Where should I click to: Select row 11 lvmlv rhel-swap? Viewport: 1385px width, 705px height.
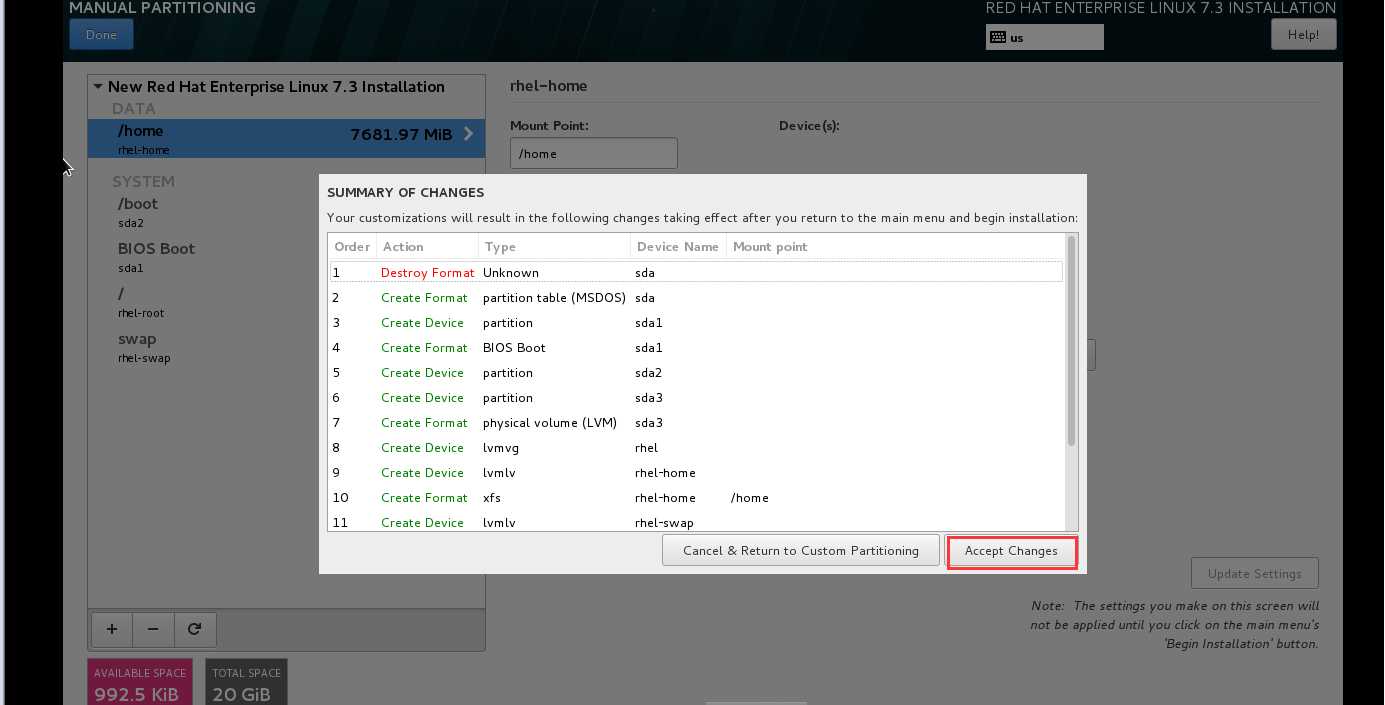pyautogui.click(x=696, y=522)
